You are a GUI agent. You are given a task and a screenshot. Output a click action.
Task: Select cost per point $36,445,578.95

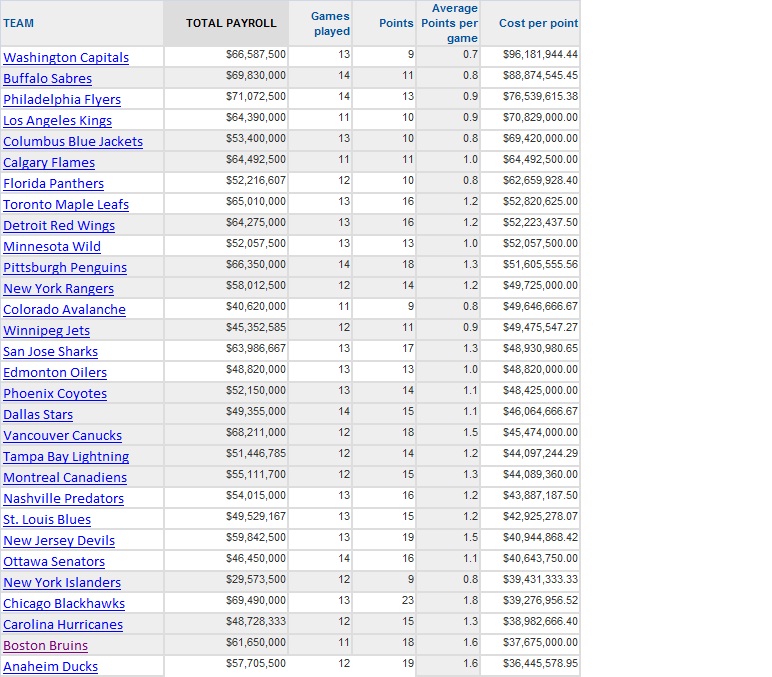click(x=540, y=663)
